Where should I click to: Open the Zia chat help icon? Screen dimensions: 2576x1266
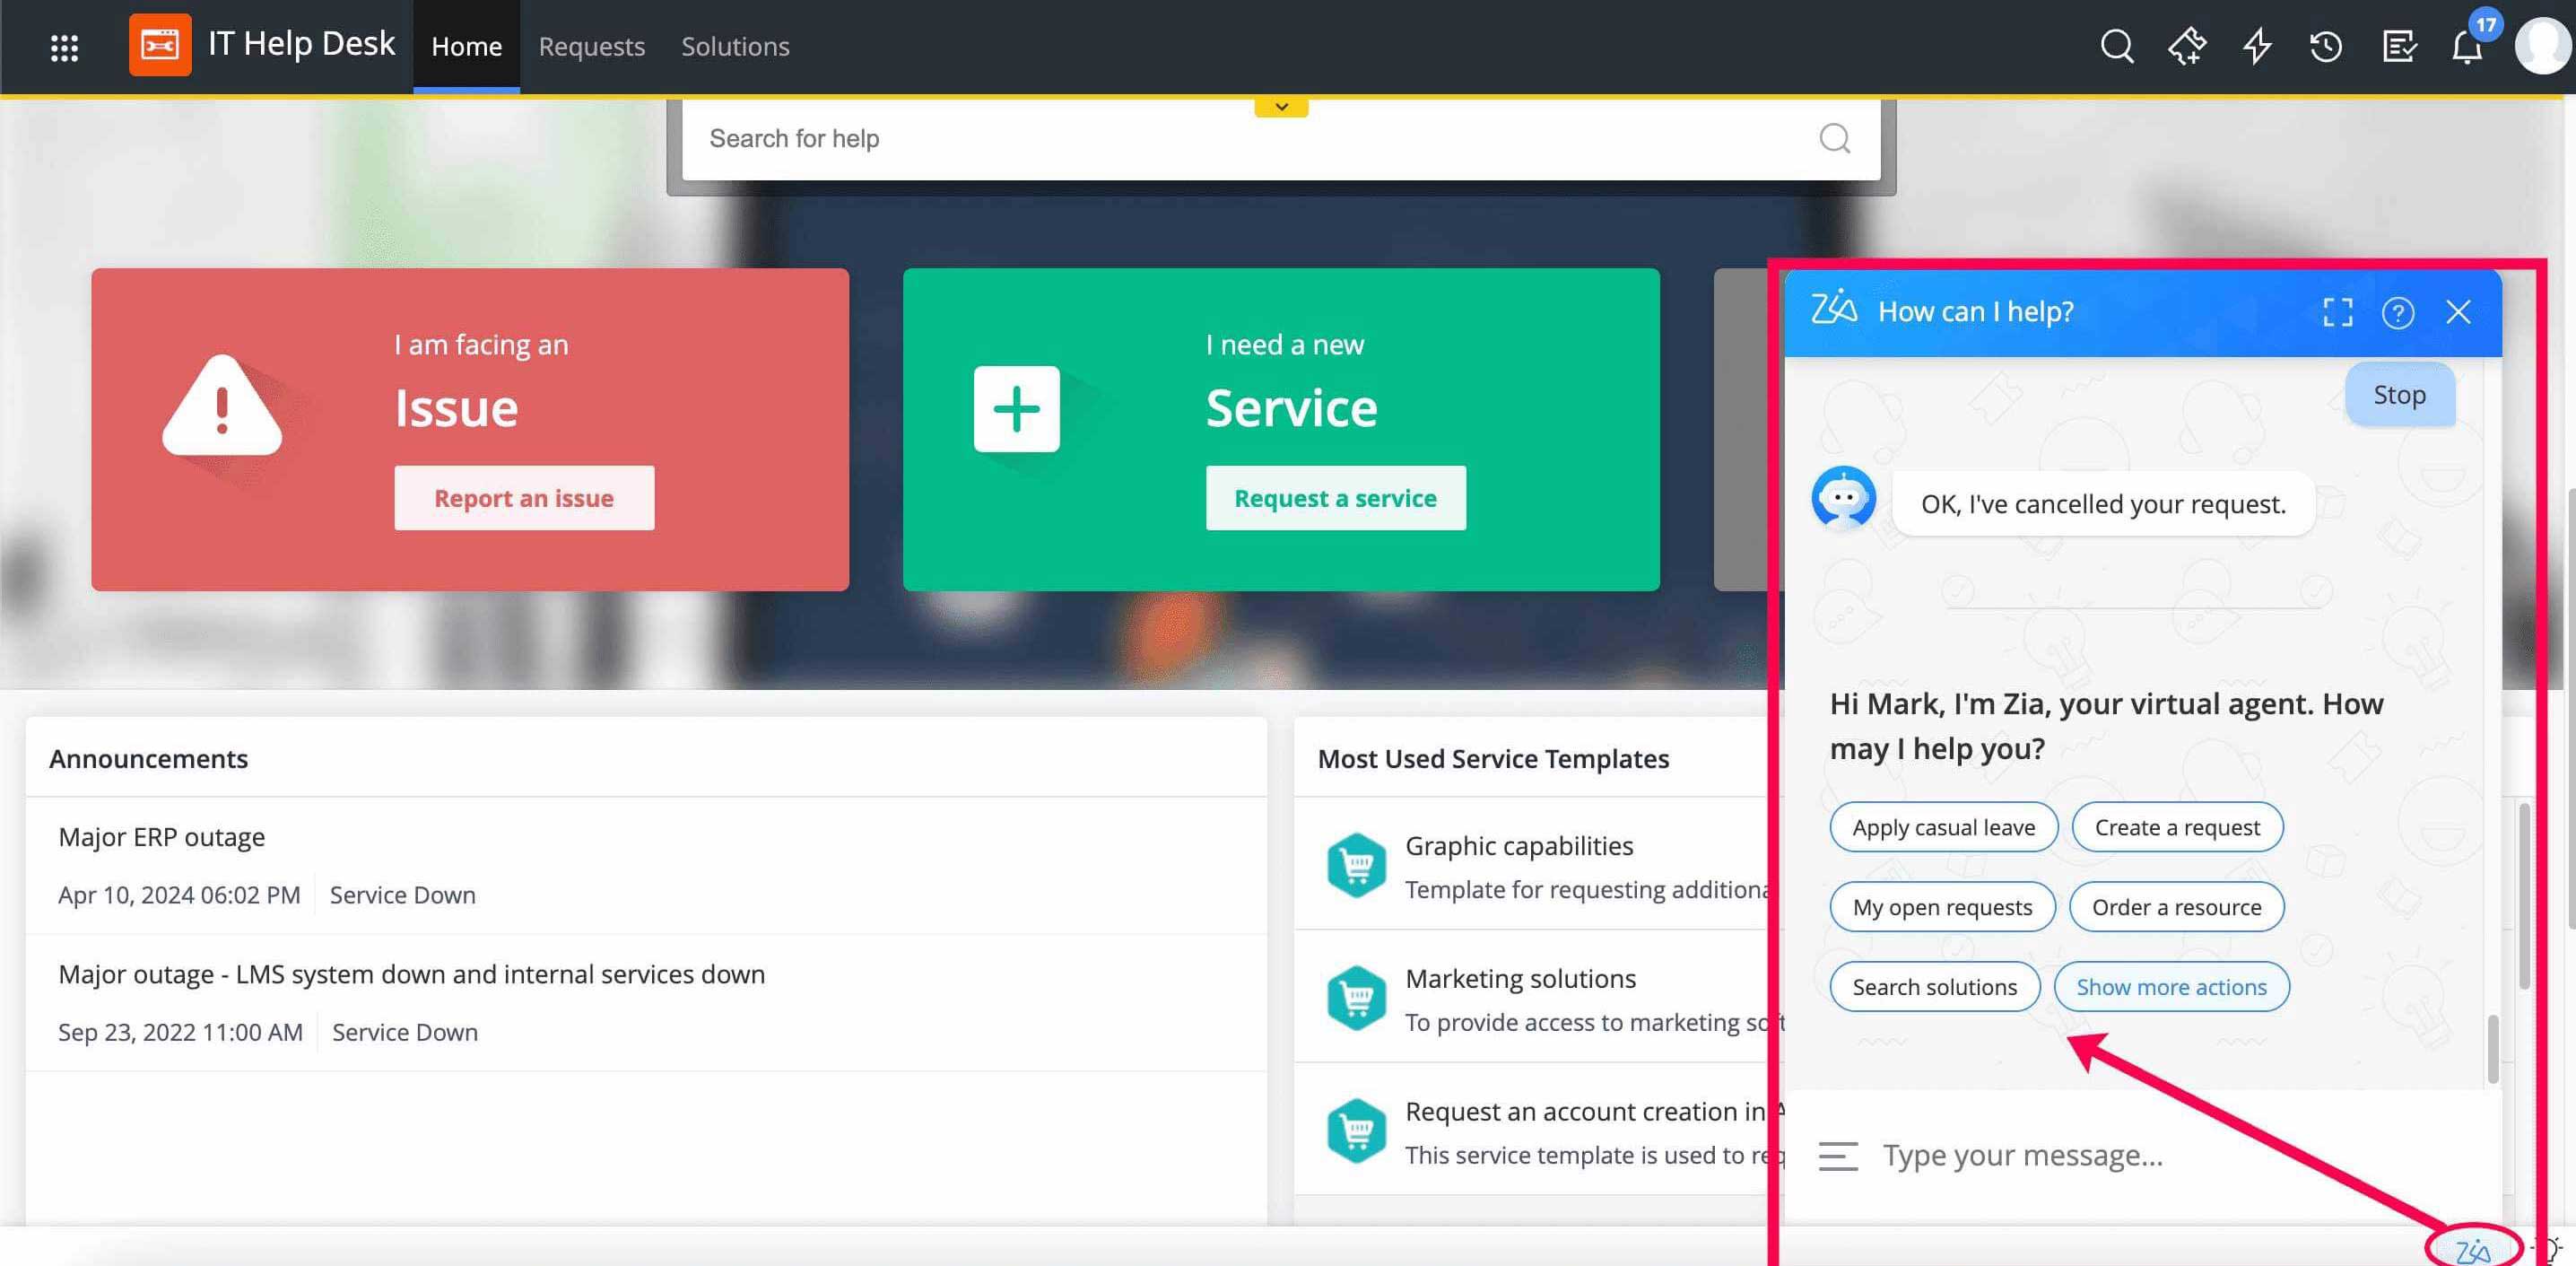click(x=2399, y=313)
